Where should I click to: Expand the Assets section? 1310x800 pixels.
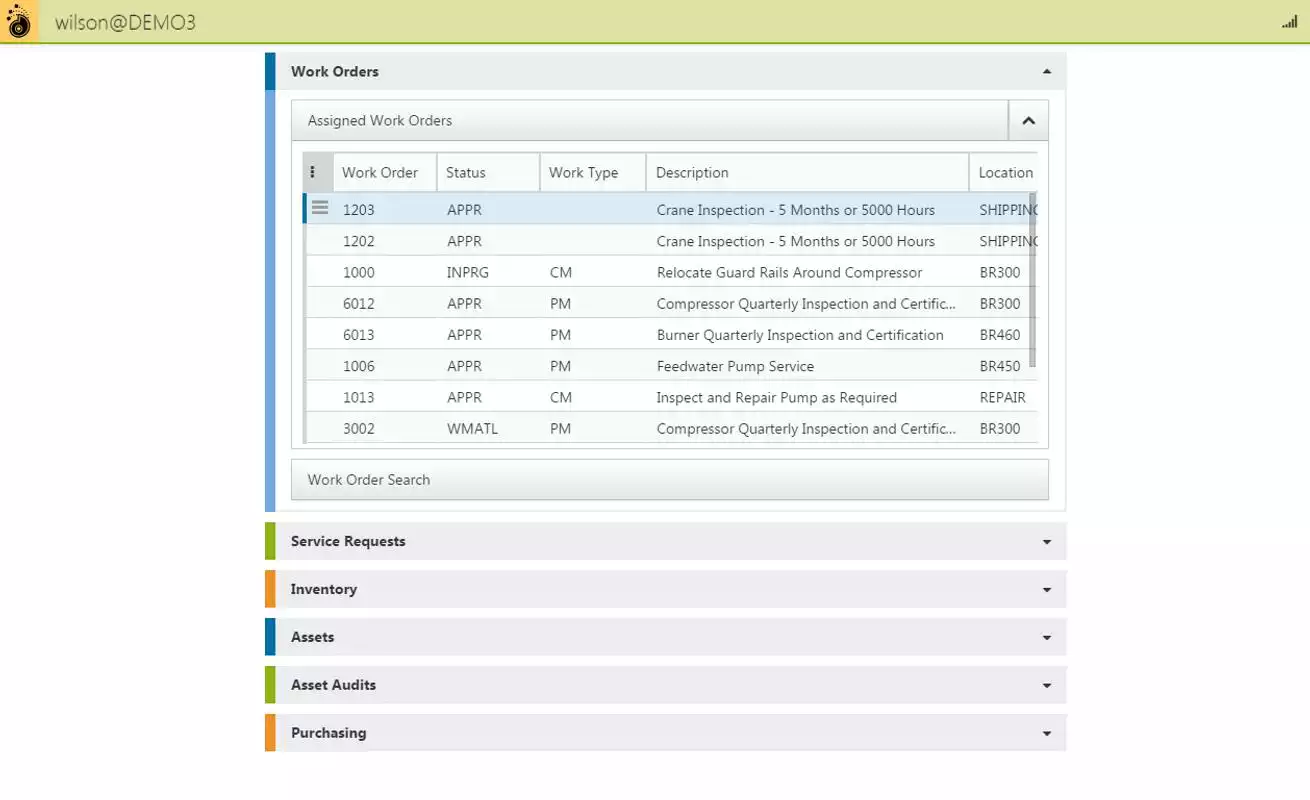[1047, 637]
